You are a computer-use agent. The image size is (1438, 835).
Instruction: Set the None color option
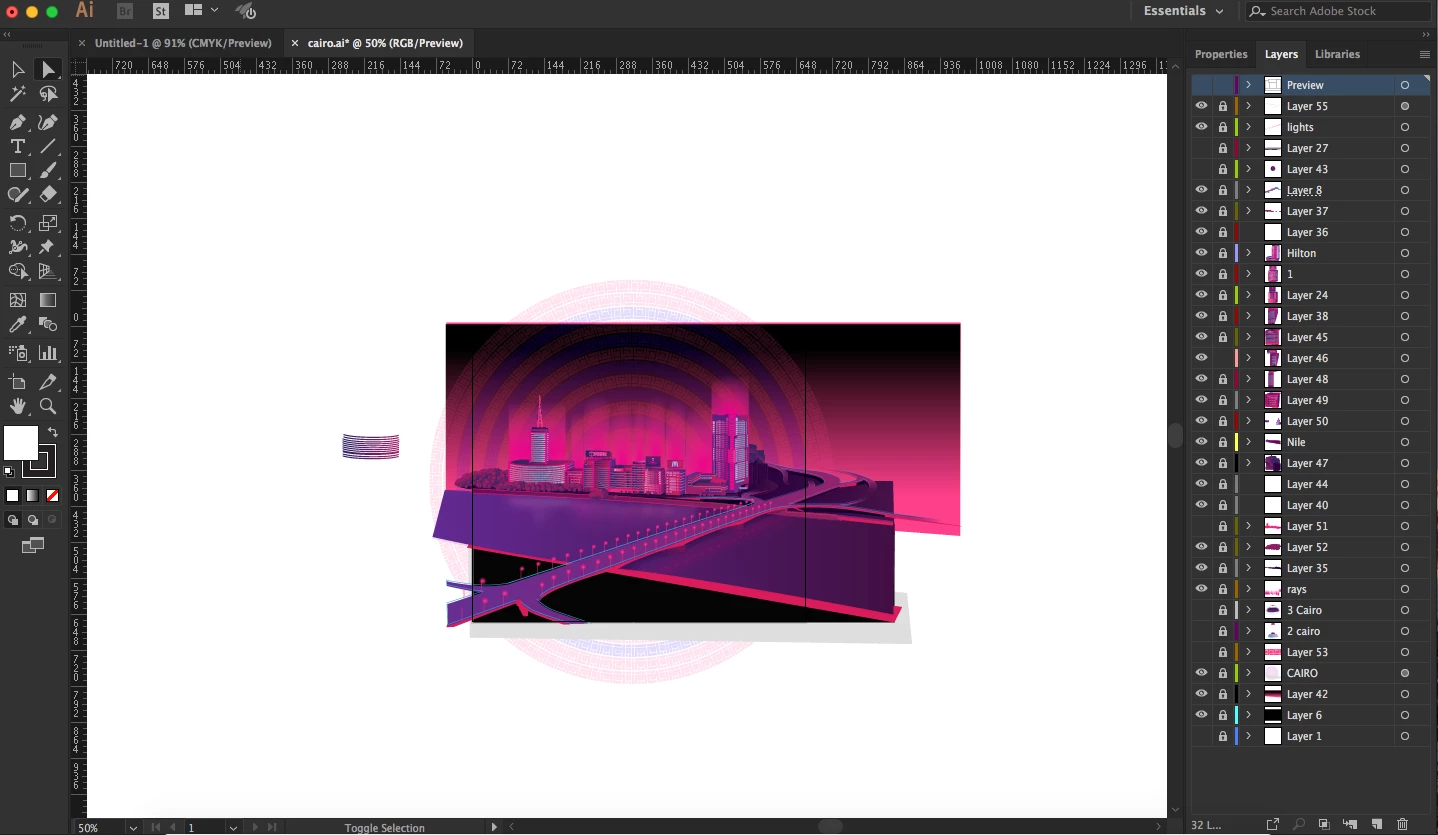click(x=52, y=496)
